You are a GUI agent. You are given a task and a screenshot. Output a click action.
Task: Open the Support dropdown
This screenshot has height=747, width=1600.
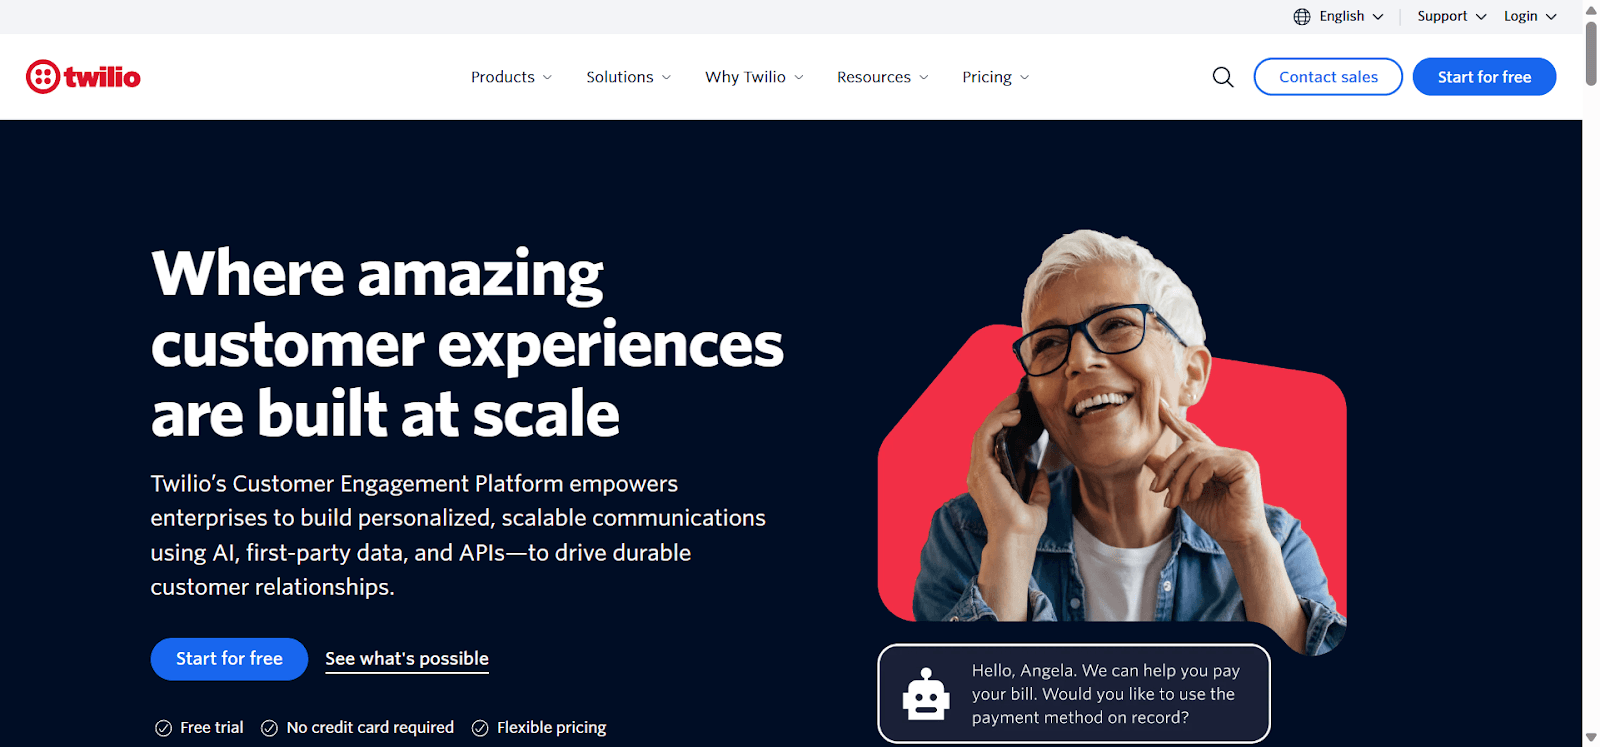[1452, 16]
